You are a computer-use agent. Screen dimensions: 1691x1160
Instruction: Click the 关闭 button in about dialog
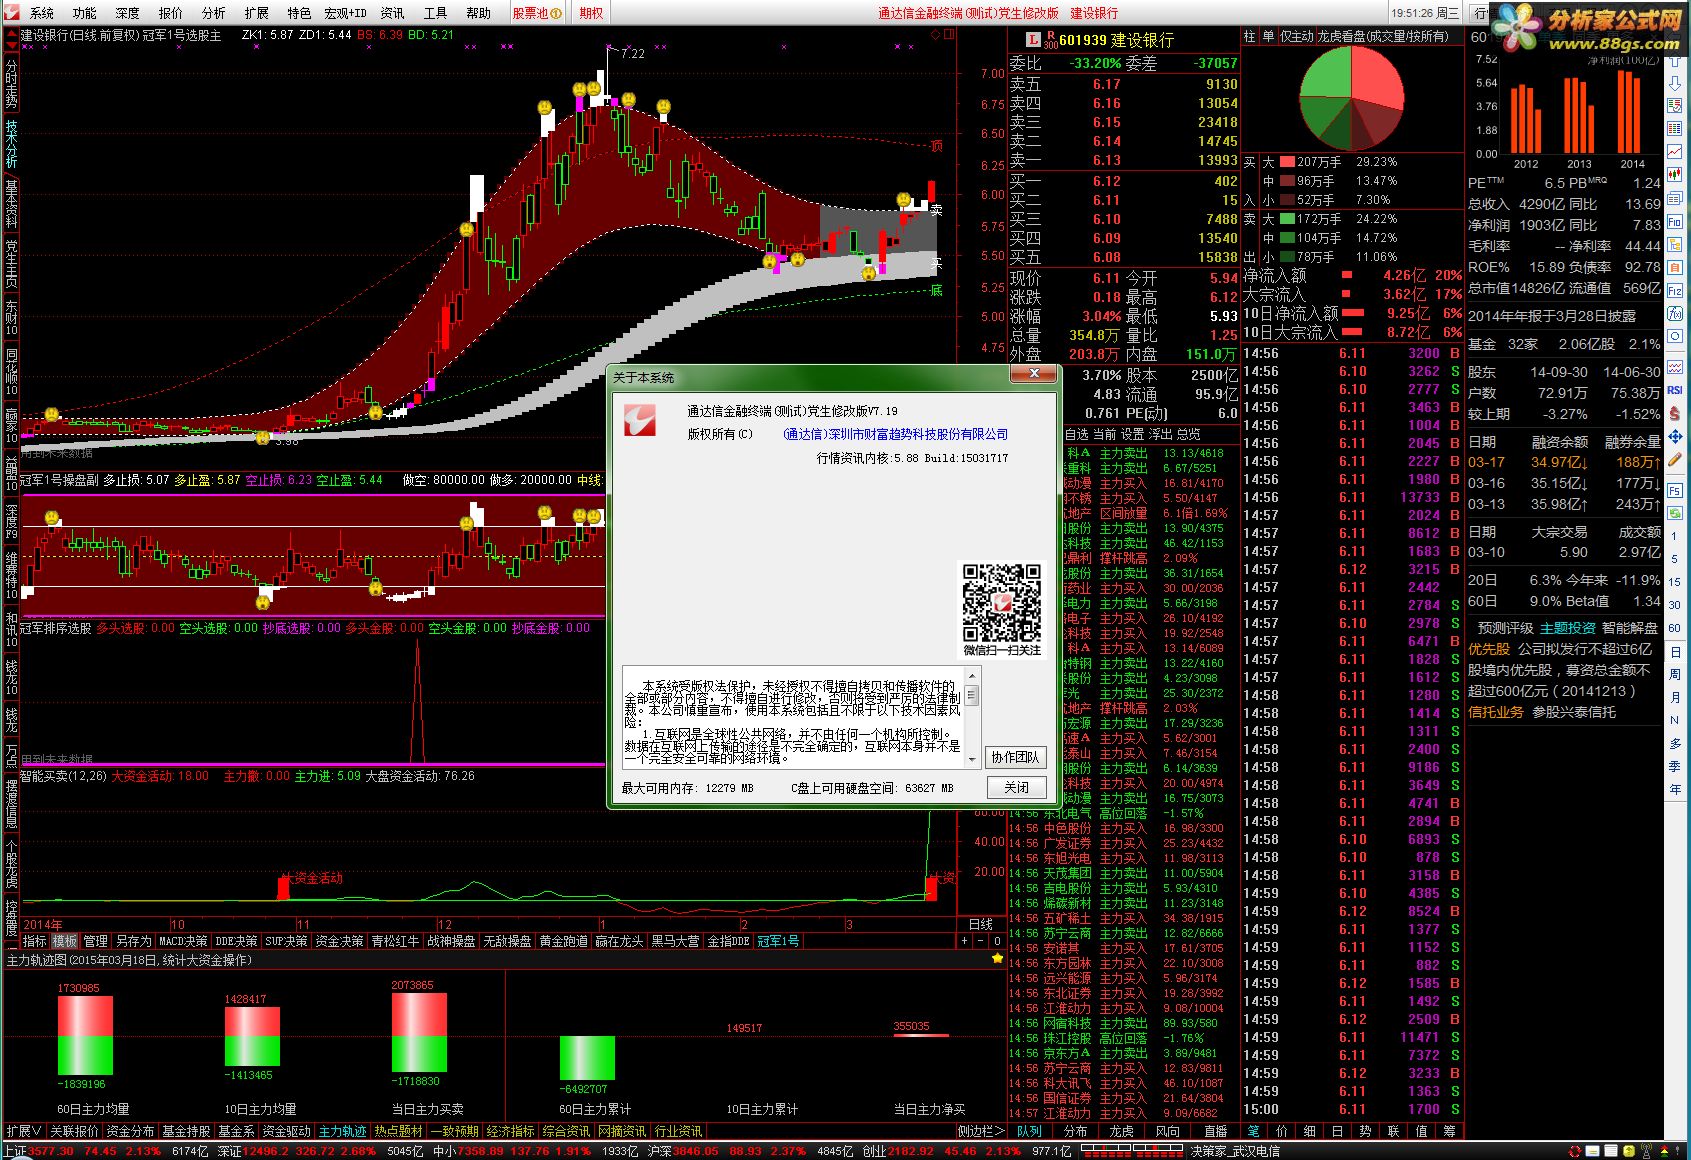pos(1017,787)
